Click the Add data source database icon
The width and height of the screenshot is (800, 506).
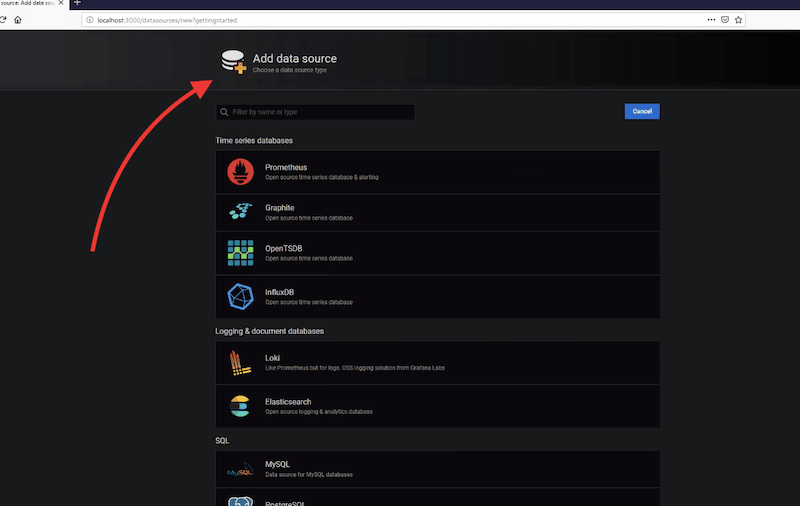[x=234, y=62]
